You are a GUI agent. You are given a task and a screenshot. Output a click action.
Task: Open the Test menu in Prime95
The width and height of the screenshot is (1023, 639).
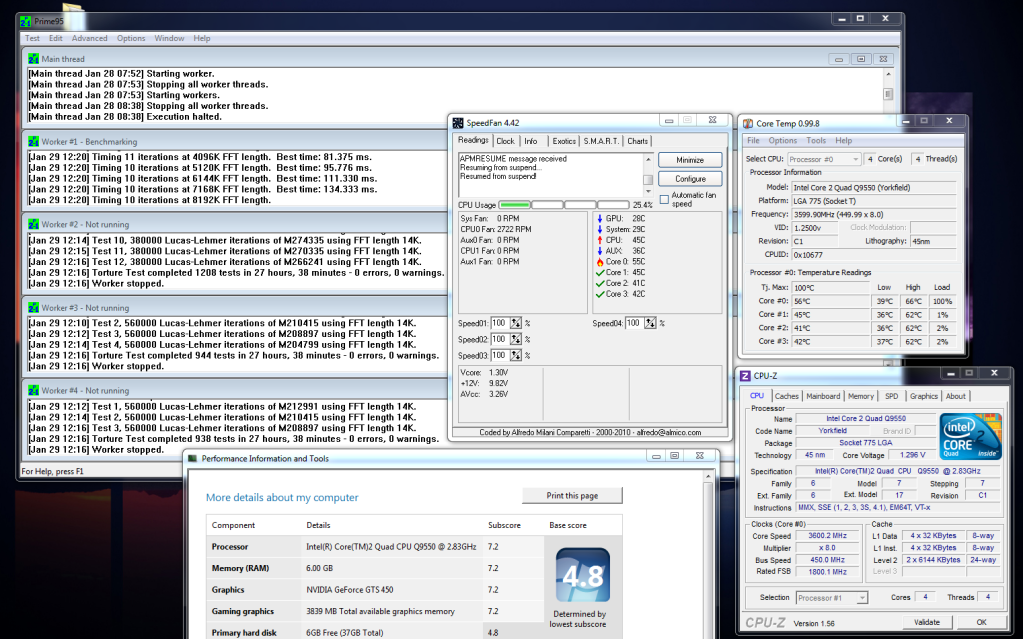[x=32, y=39]
